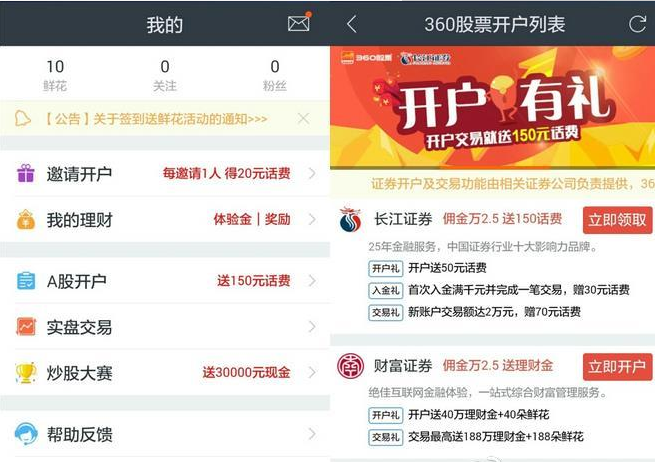The image size is (655, 462).
Task: Open chevron on the 实盘交易 row
Action: coord(312,327)
